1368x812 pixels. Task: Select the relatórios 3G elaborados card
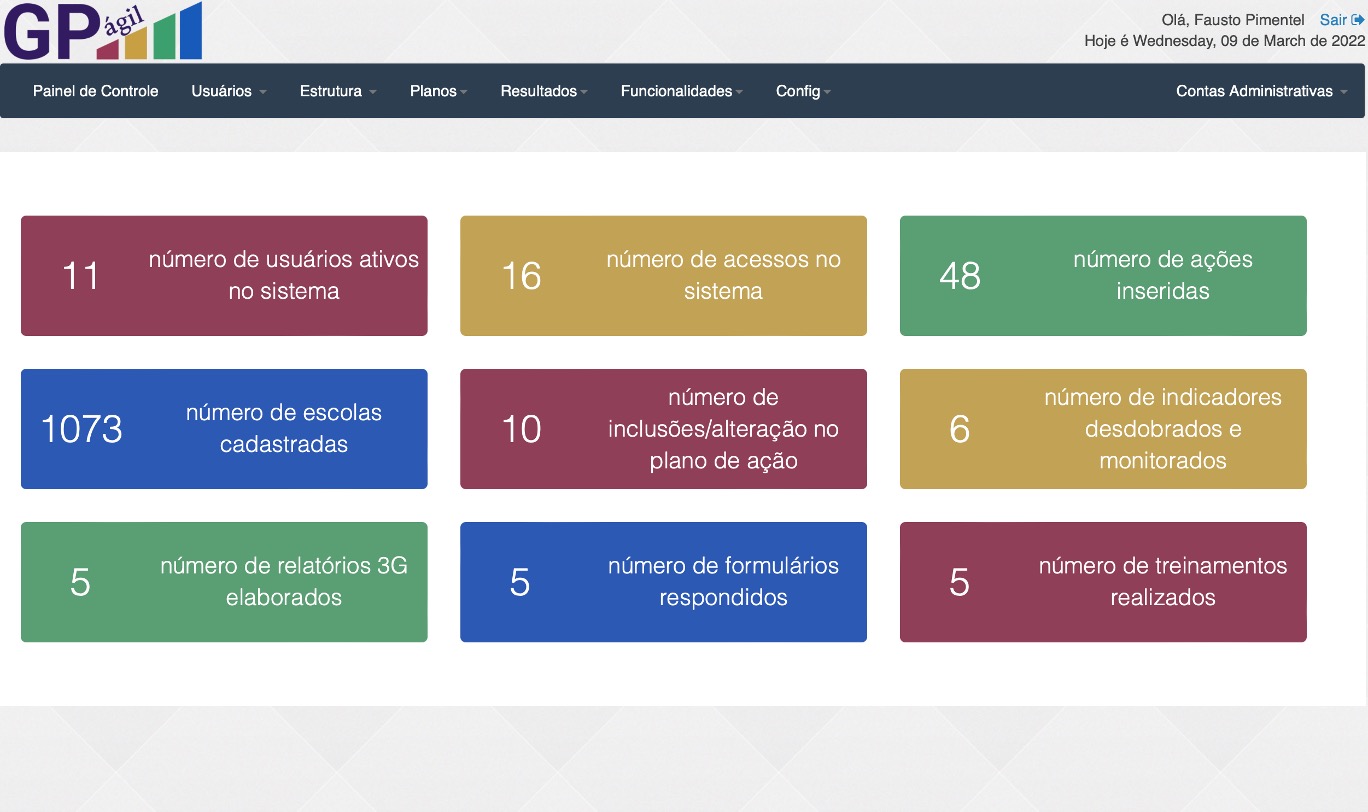pos(224,582)
